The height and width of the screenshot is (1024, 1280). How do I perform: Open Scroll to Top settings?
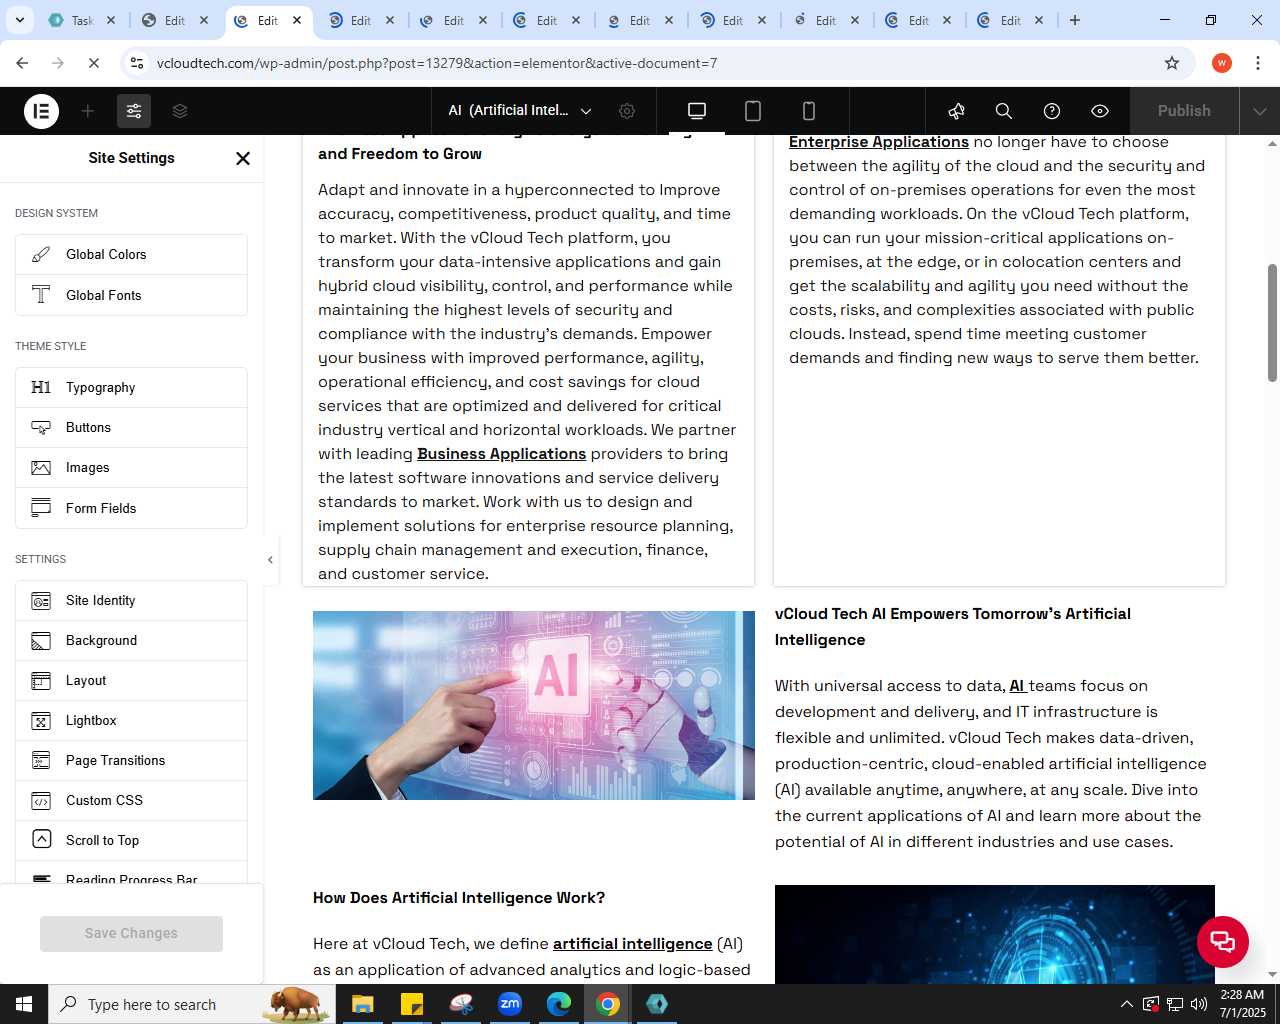coord(131,841)
